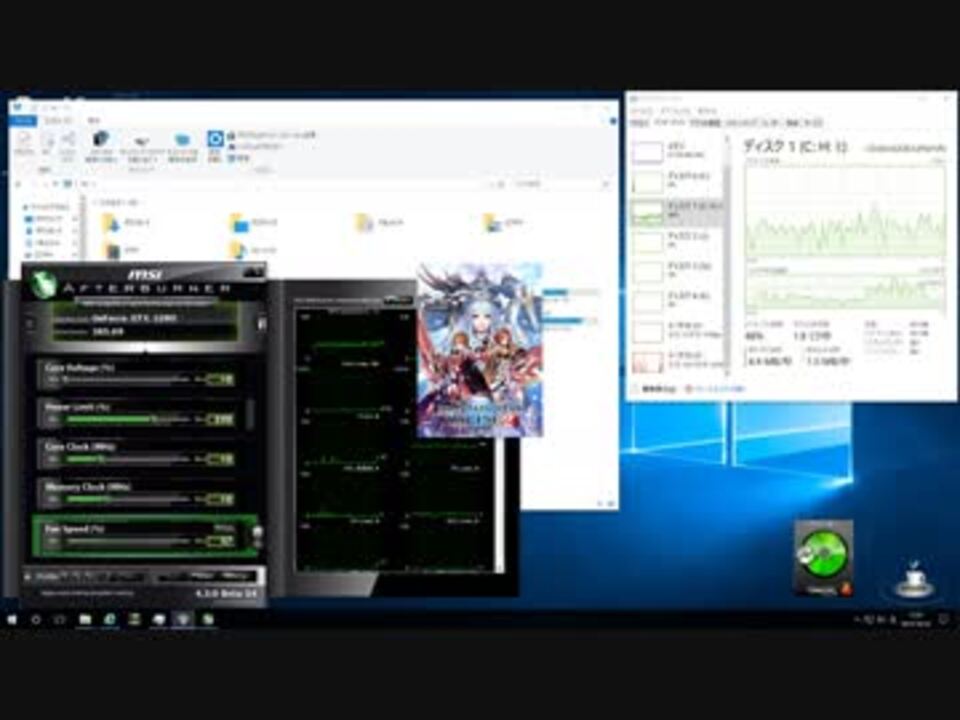Click the Cortana circle on taskbar
This screenshot has height=720, width=960.
click(x=36, y=620)
